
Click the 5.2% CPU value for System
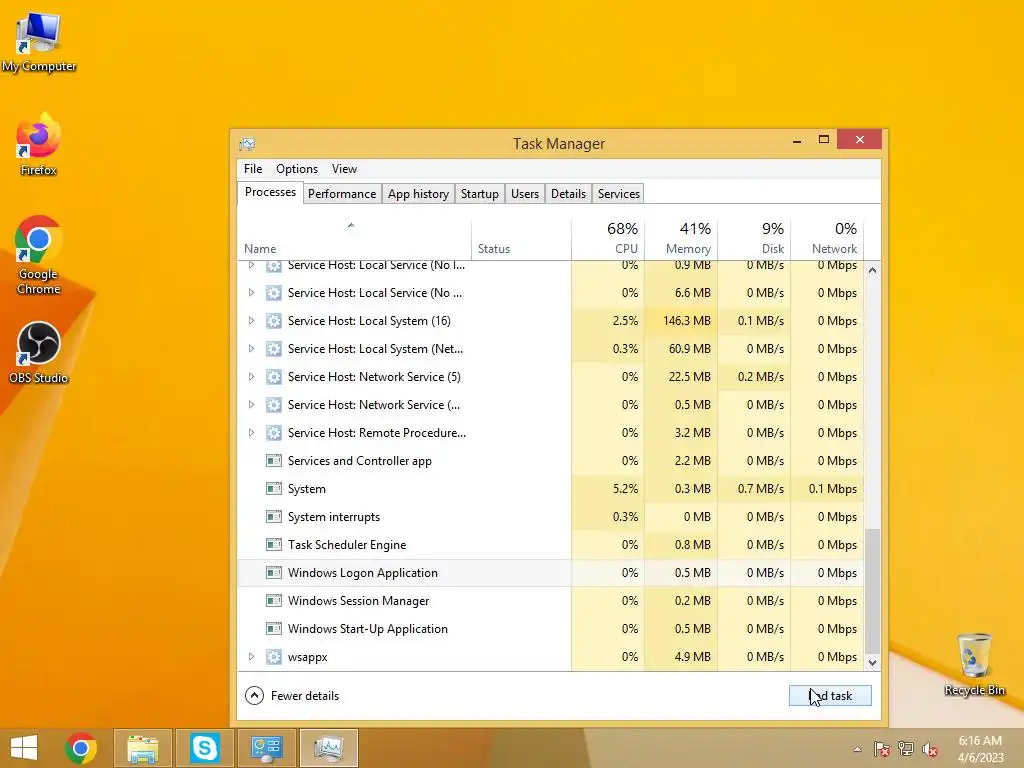pyautogui.click(x=626, y=488)
